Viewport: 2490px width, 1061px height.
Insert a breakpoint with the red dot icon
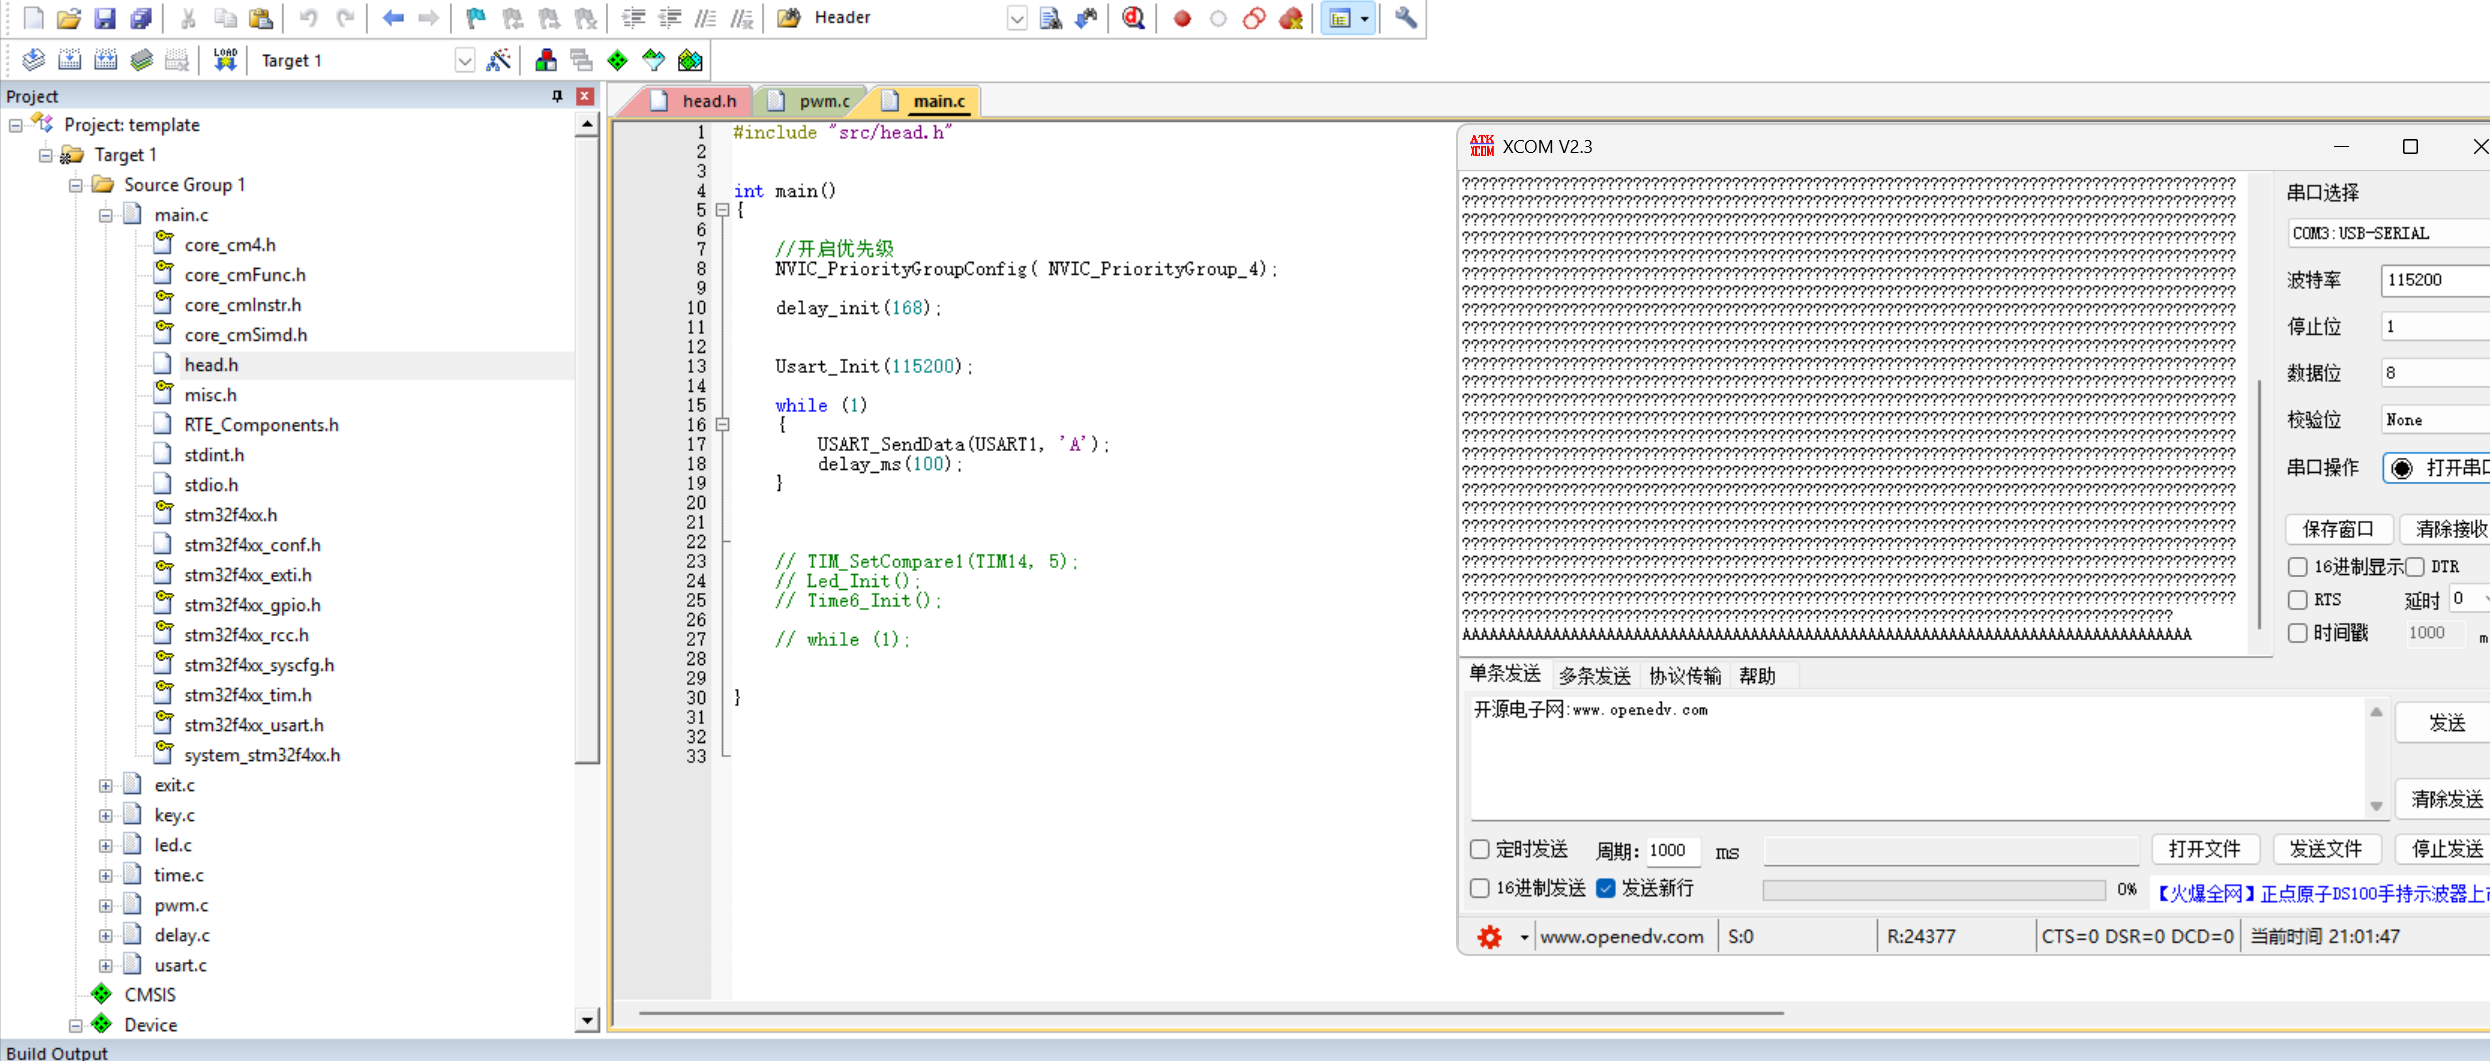coord(1182,18)
